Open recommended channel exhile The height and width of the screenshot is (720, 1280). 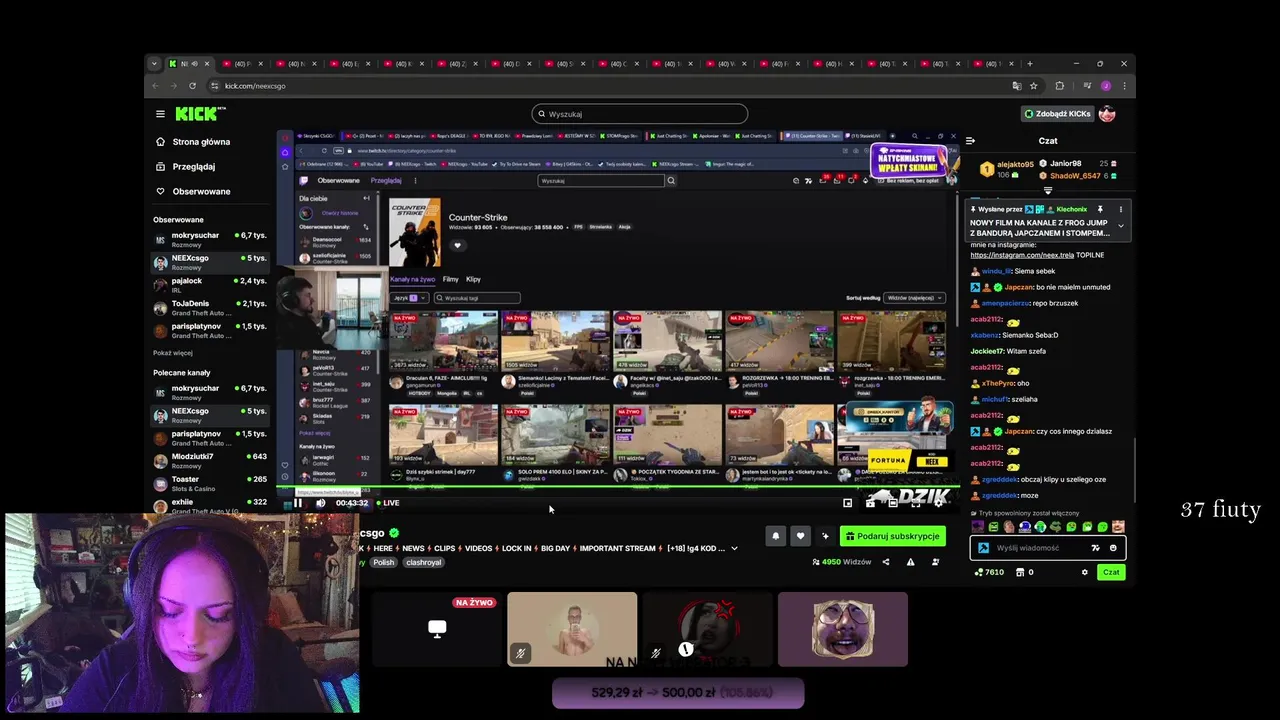coord(210,505)
